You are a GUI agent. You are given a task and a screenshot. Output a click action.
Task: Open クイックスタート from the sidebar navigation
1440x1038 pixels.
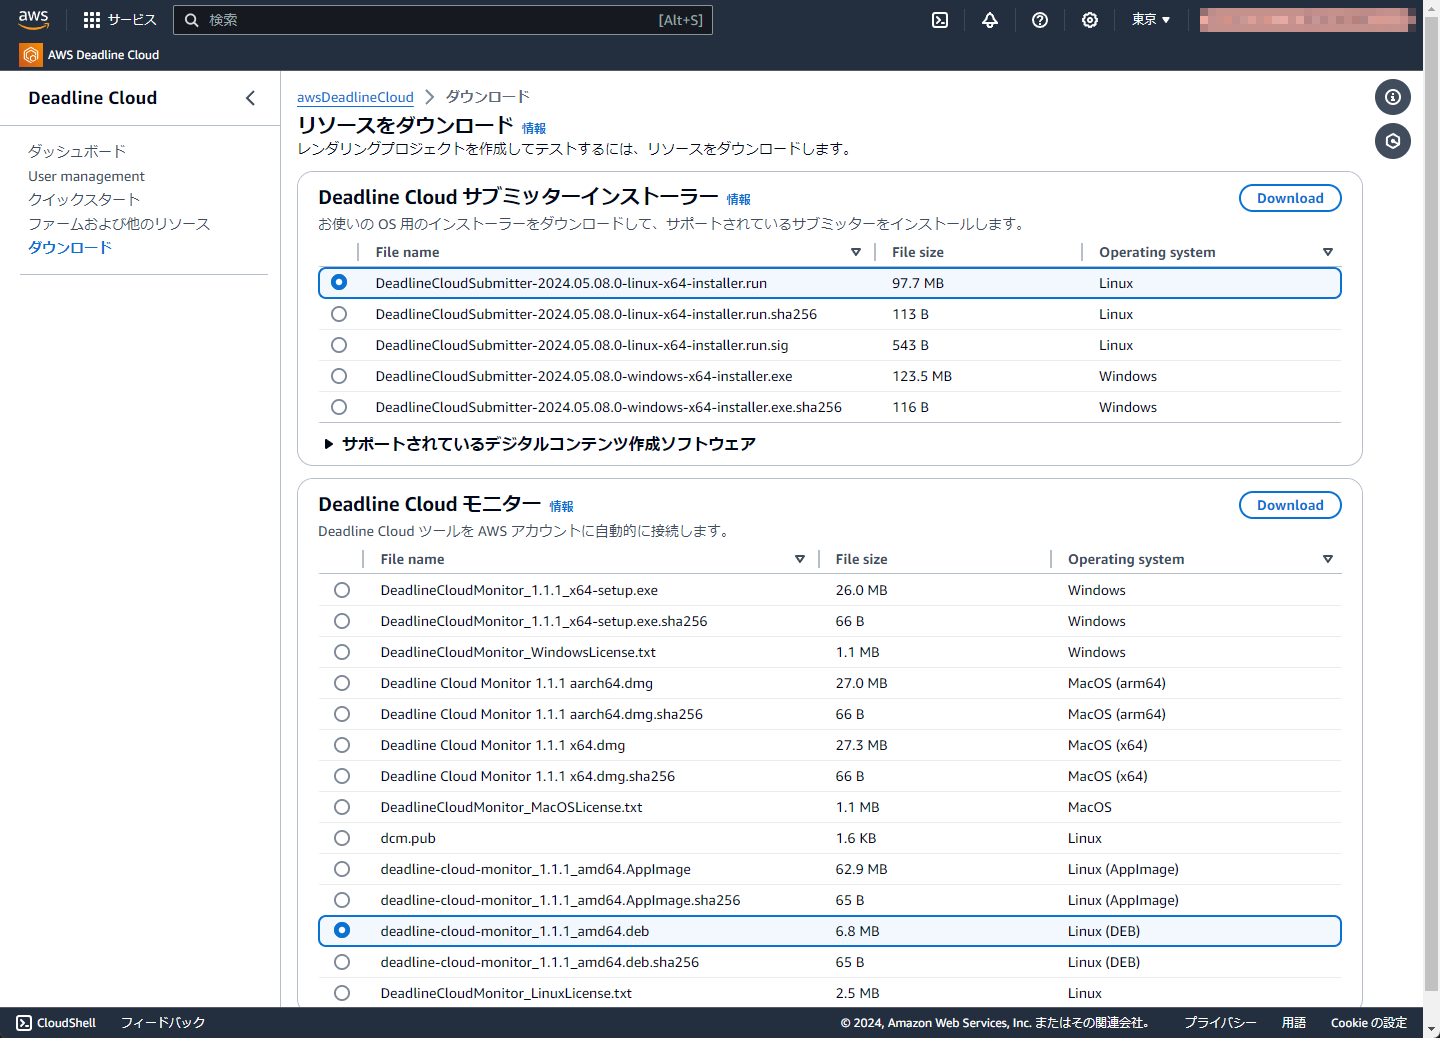[83, 199]
